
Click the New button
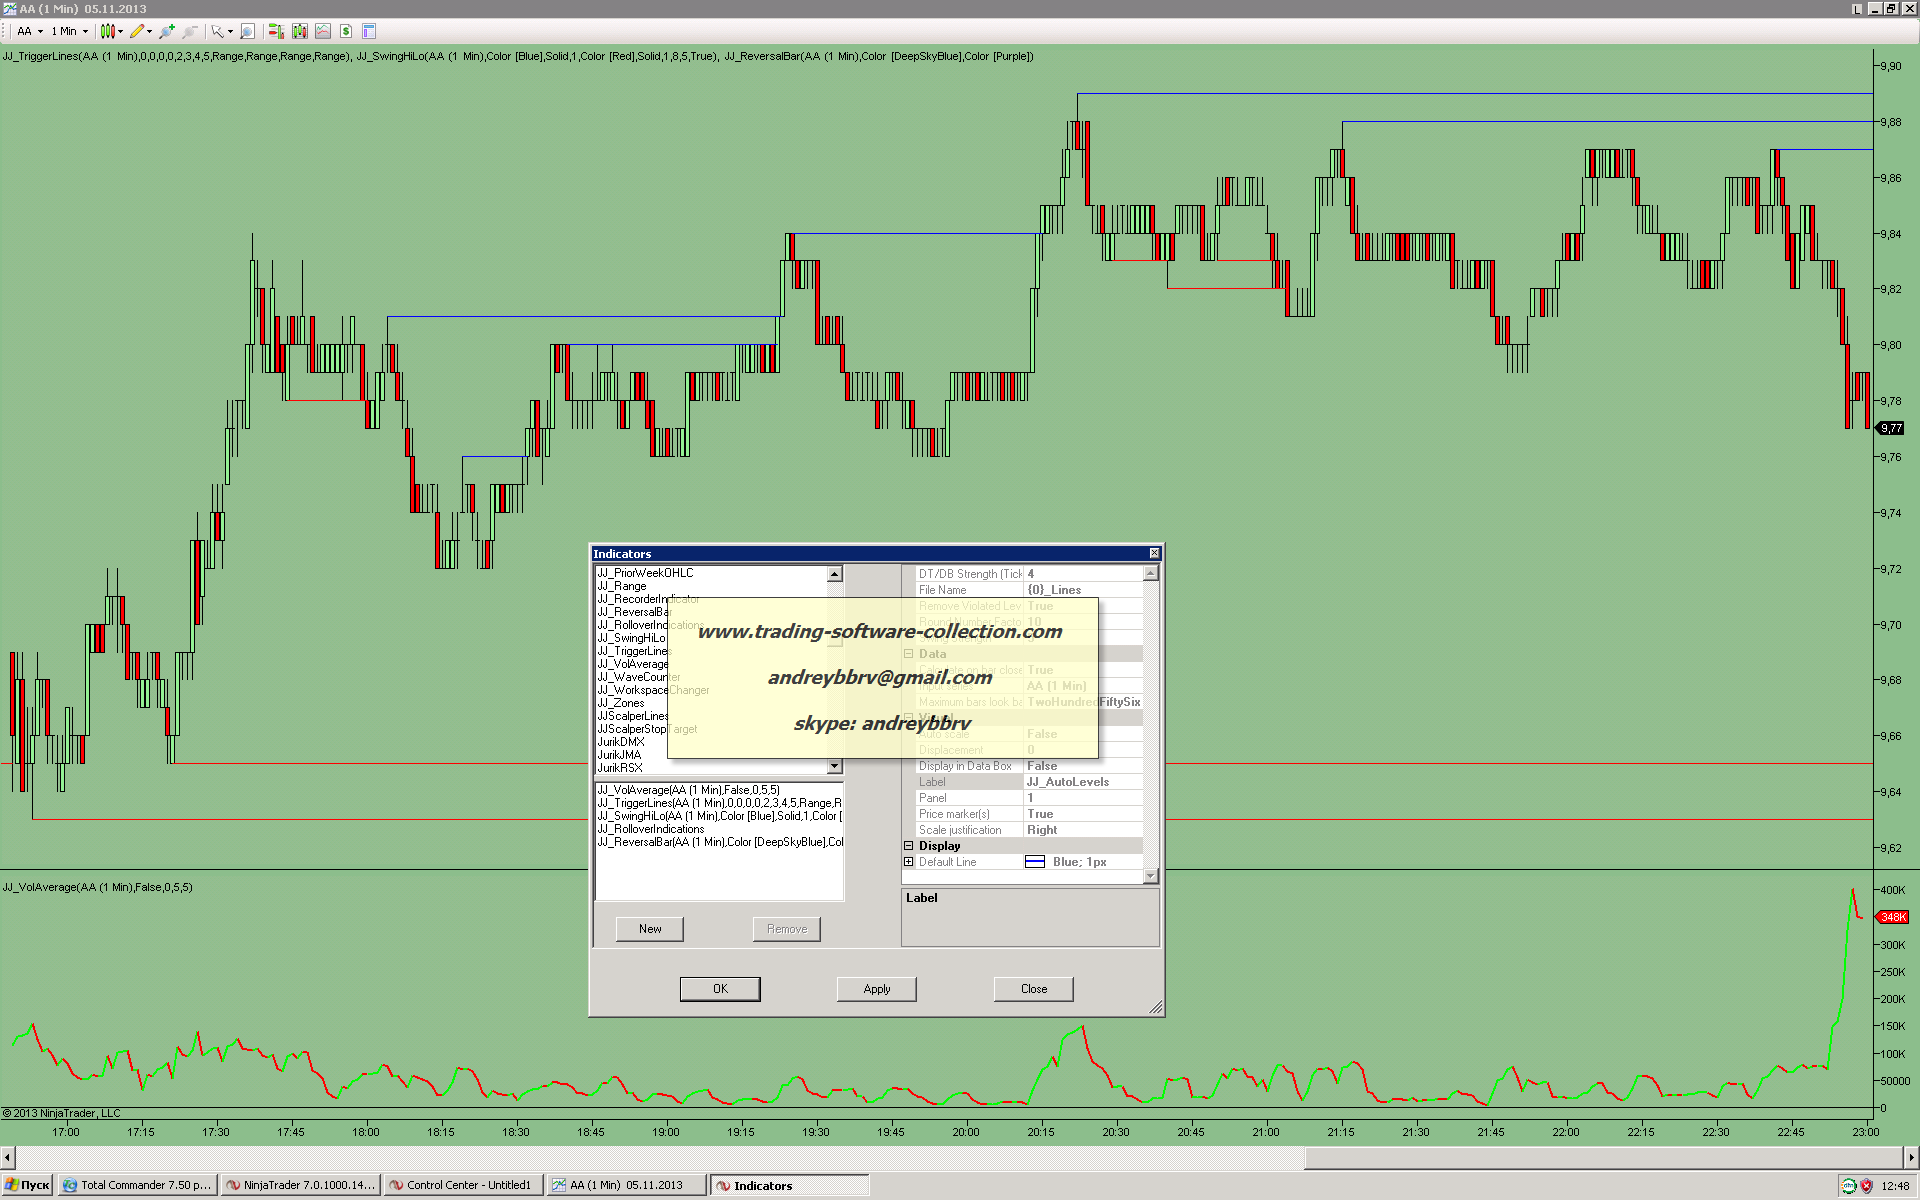tap(650, 929)
